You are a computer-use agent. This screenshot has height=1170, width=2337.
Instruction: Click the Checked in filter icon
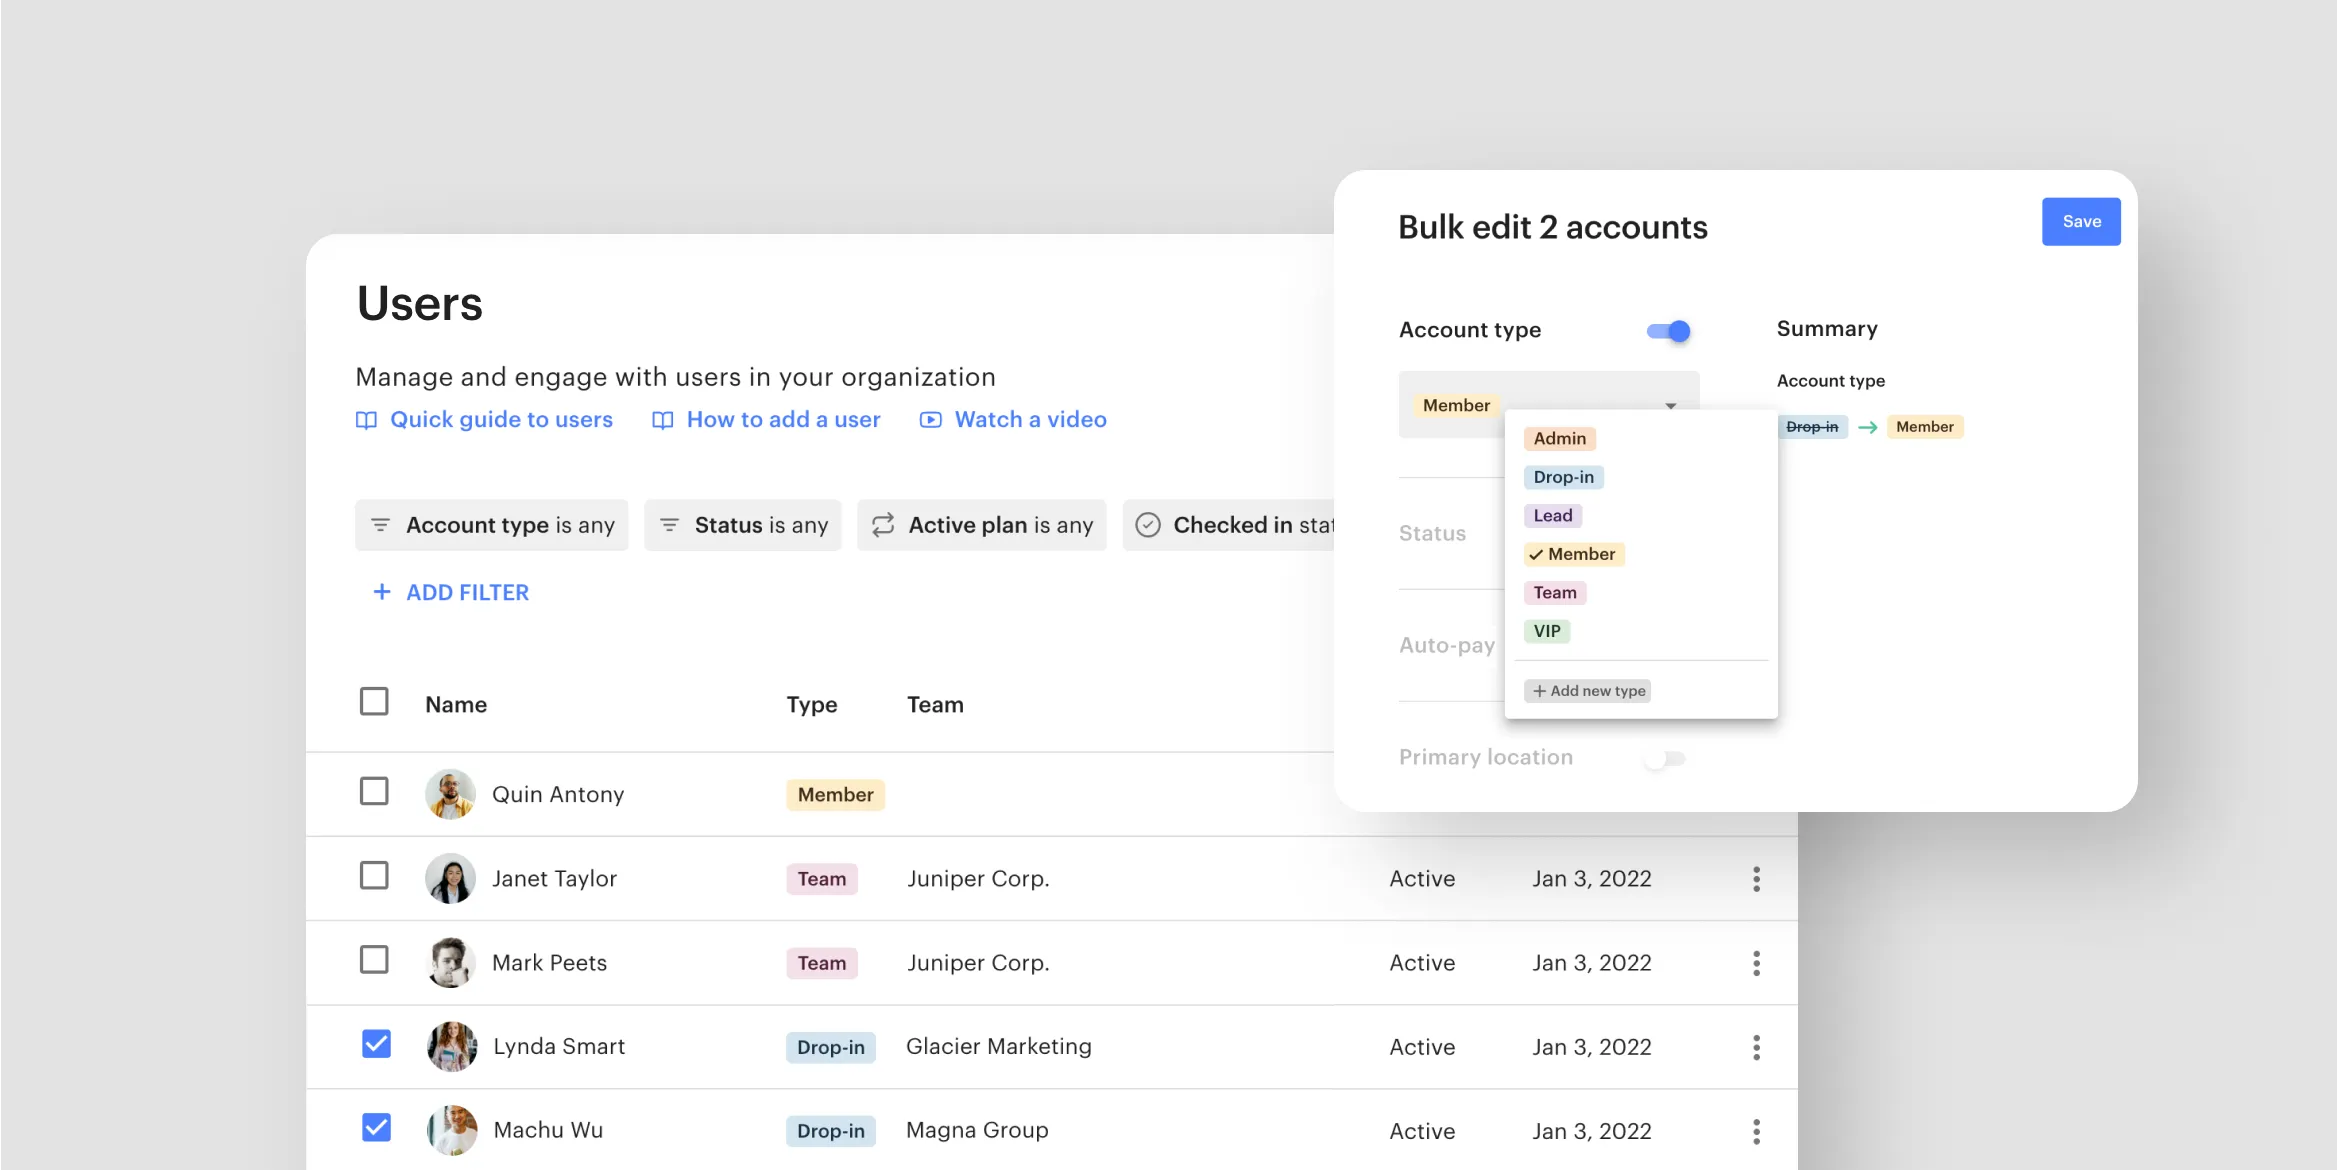pos(1148,524)
